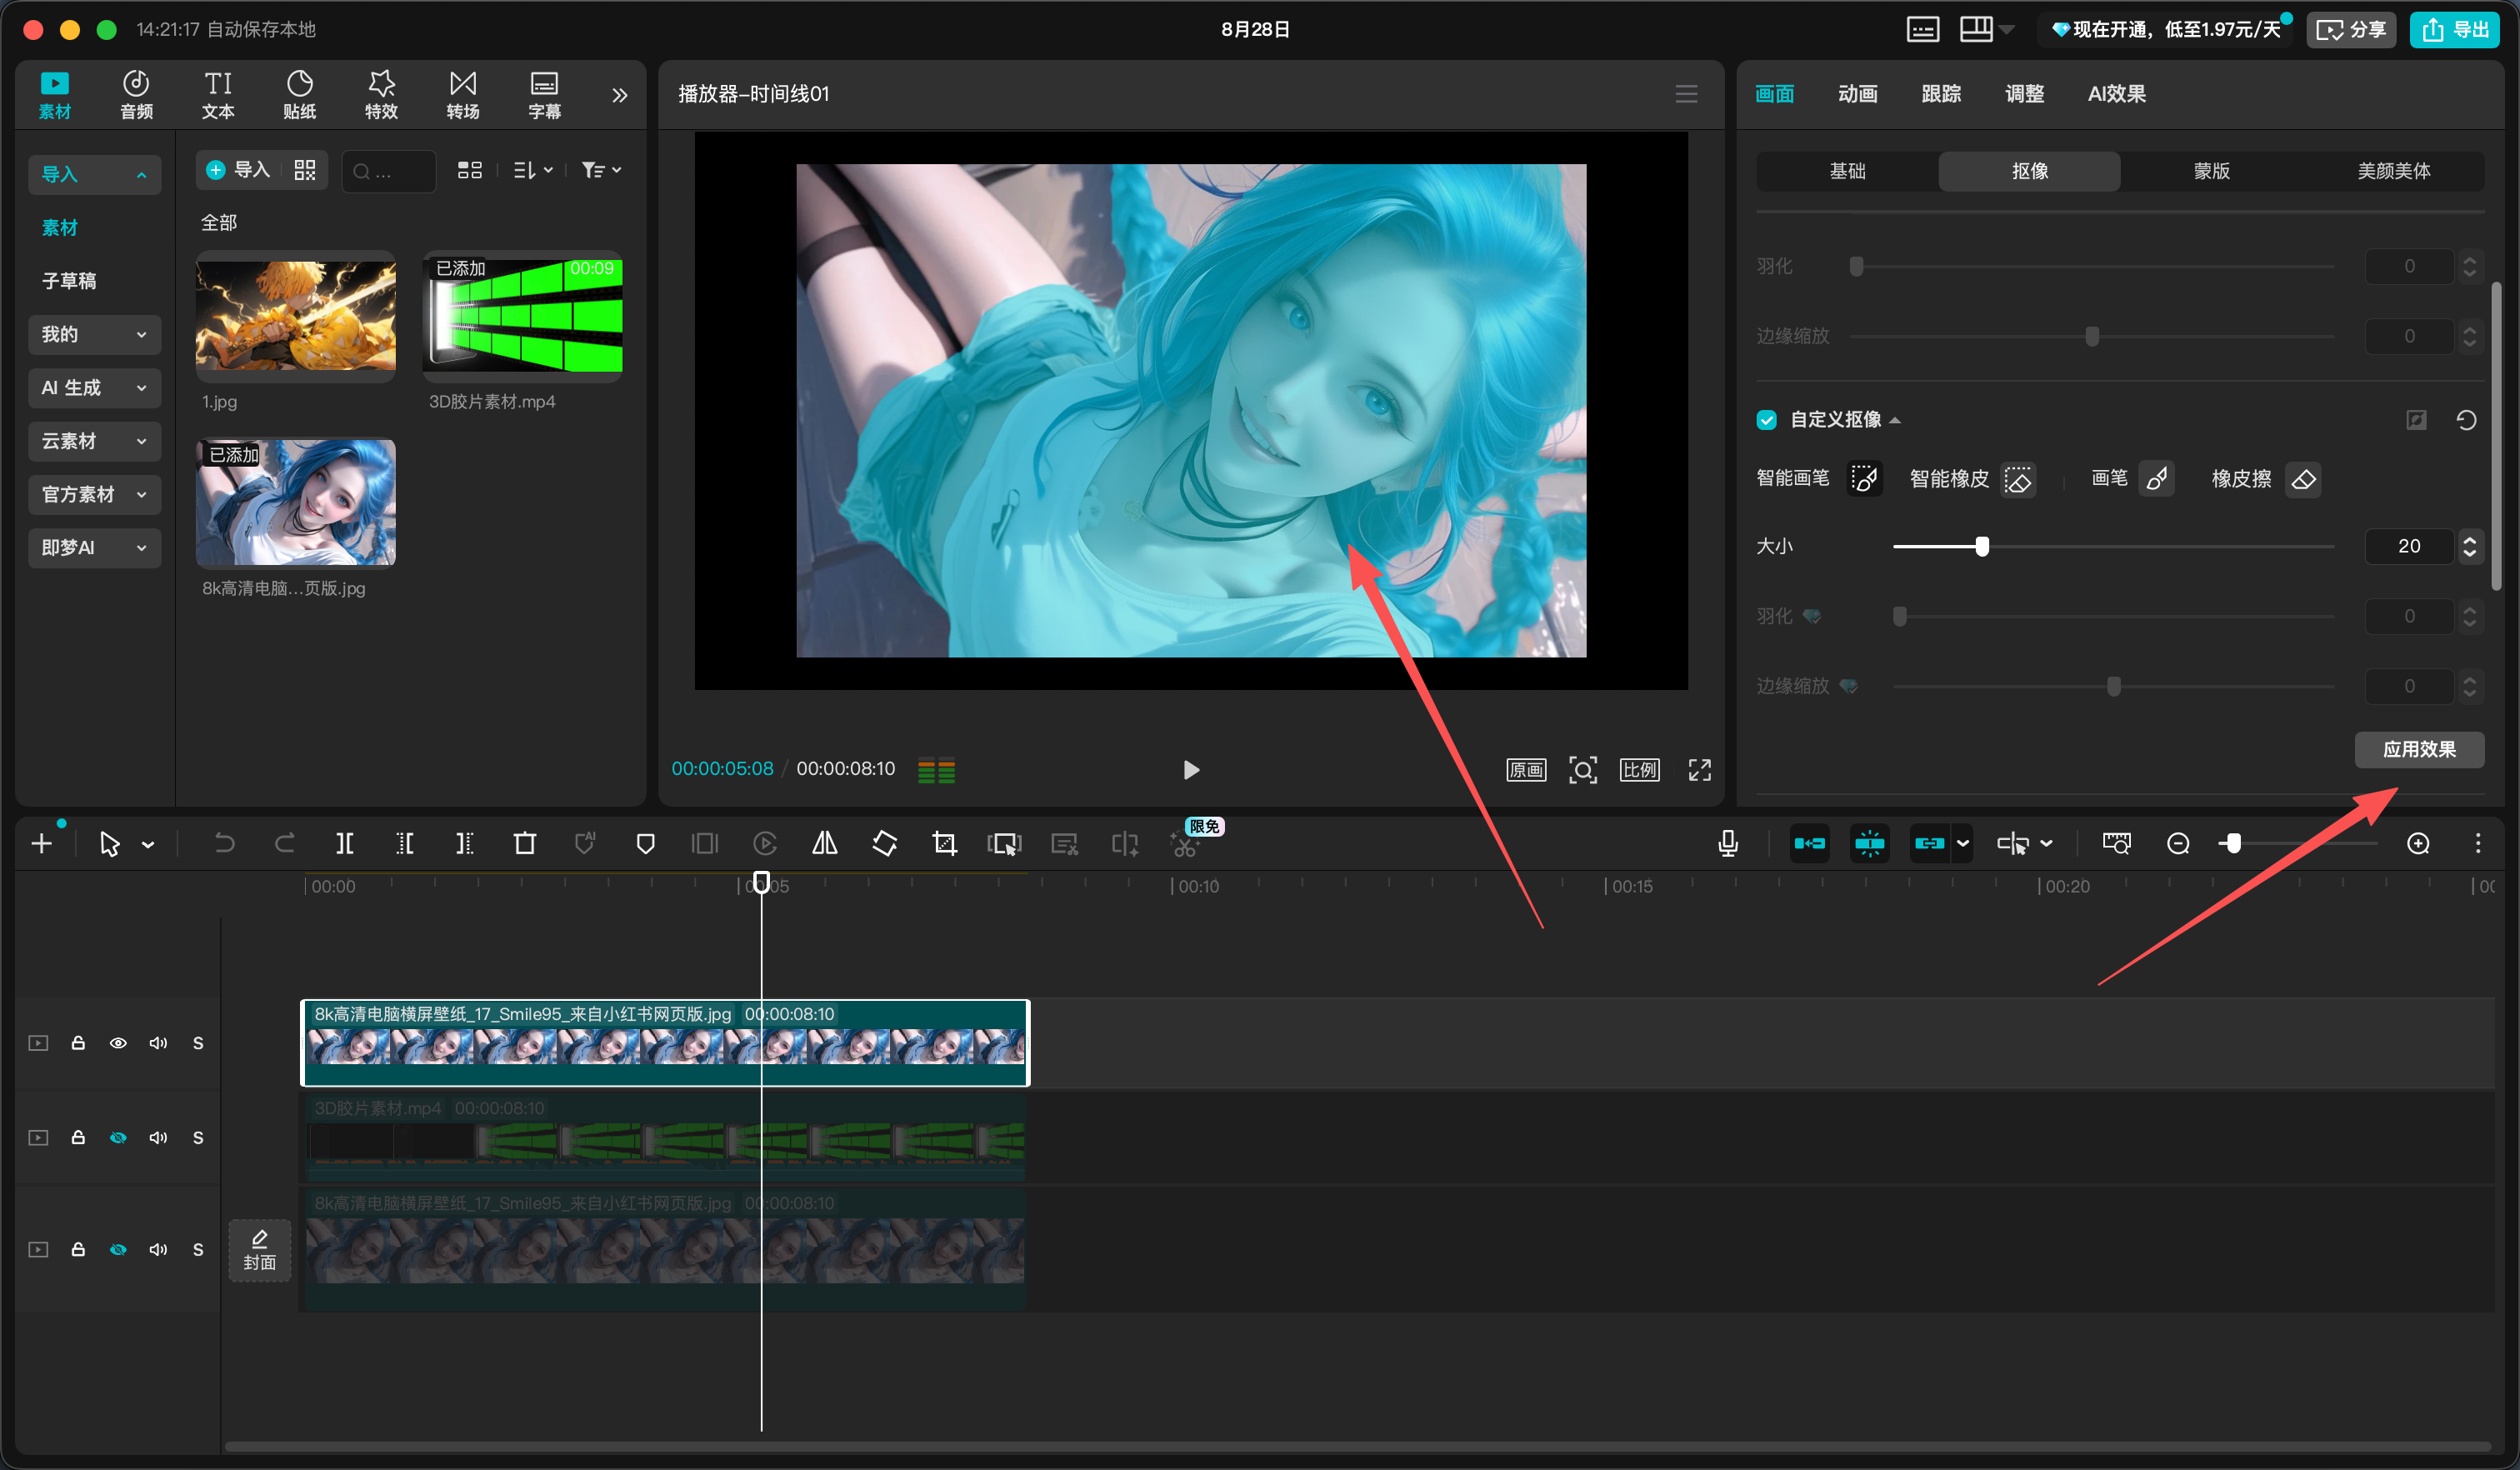Image resolution: width=2520 pixels, height=1470 pixels.
Task: Split the clip at the playhead
Action: [345, 843]
